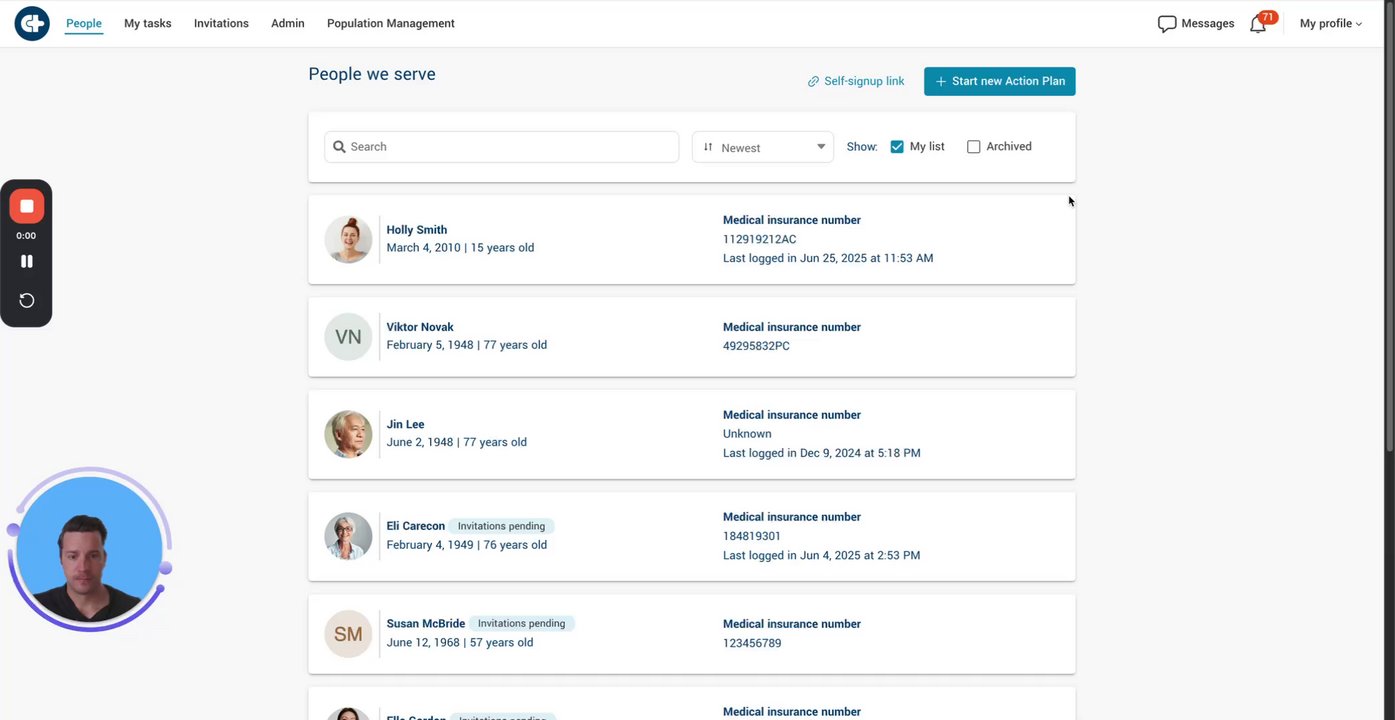Viewport: 1395px width, 720px height.
Task: Click the app logo icon
Action: click(x=32, y=23)
